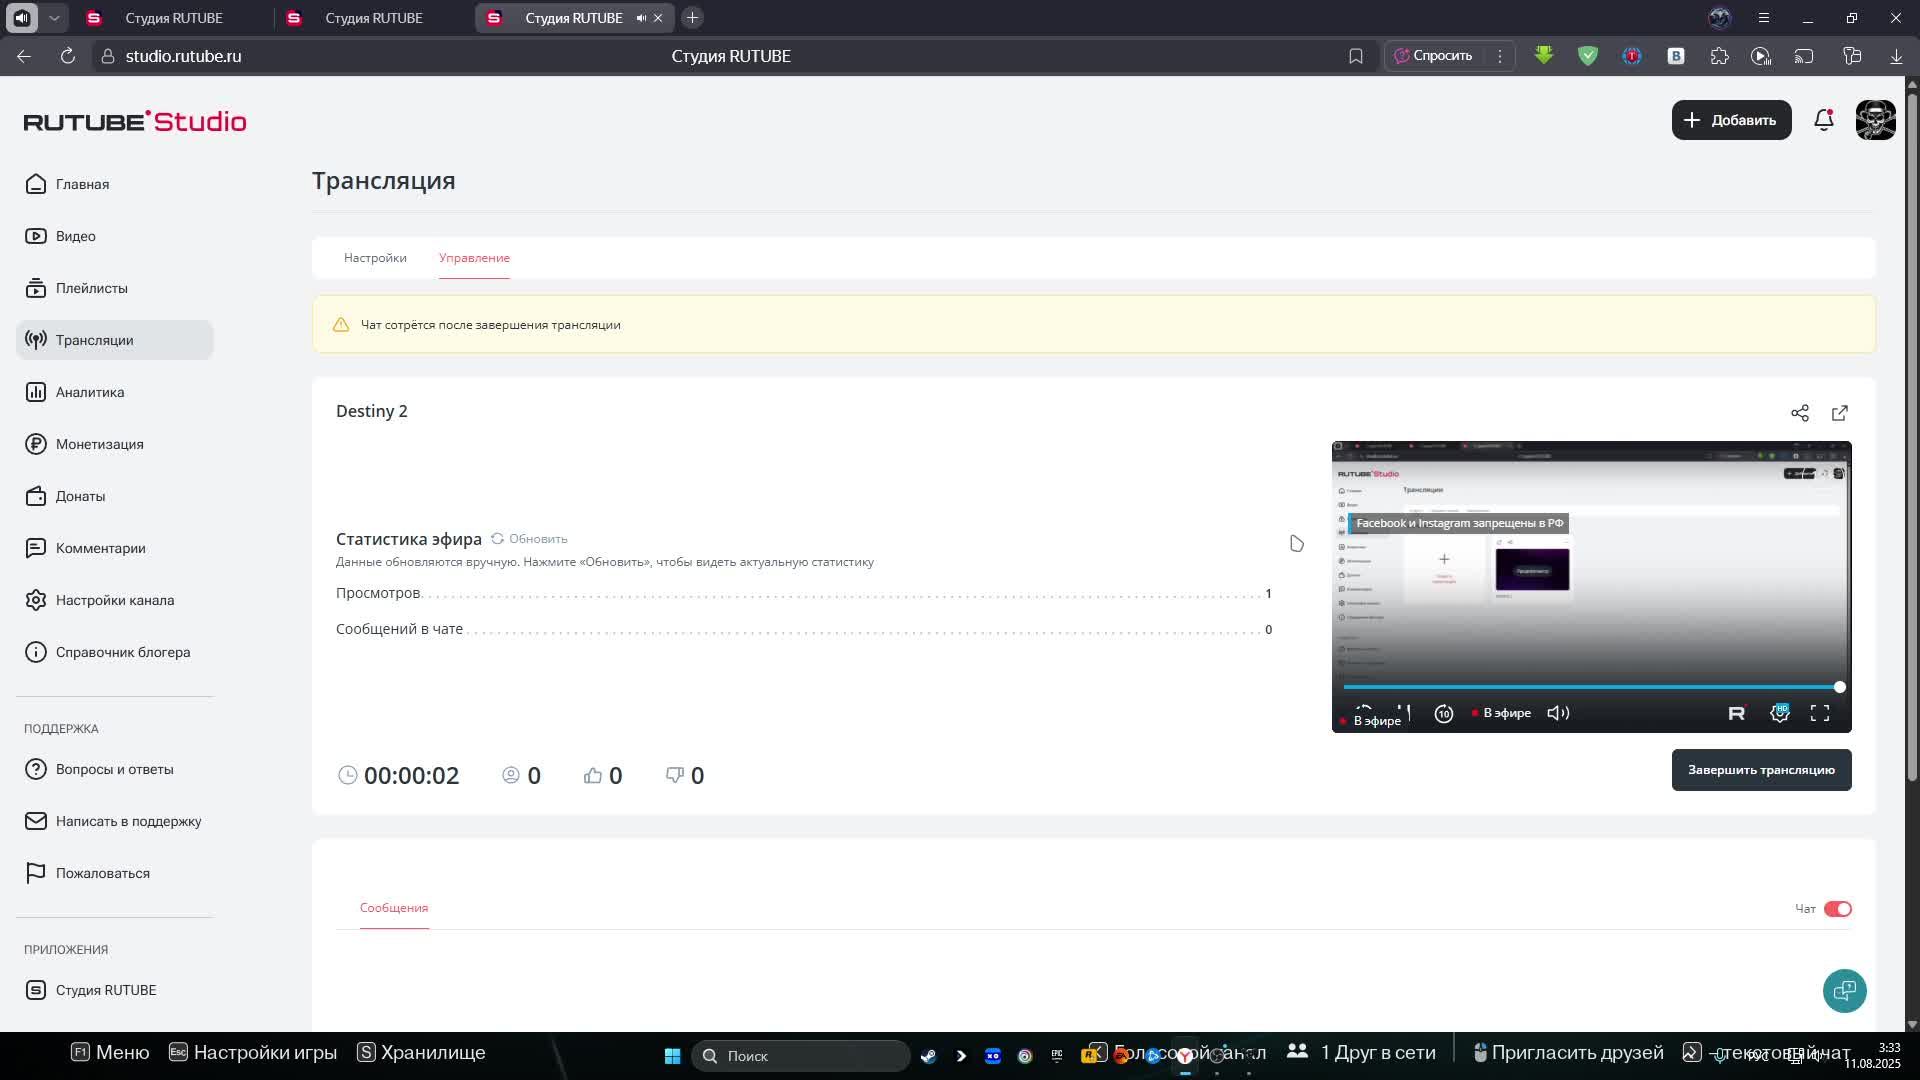Open the notifications bell
The width and height of the screenshot is (1920, 1080).
tap(1824, 120)
